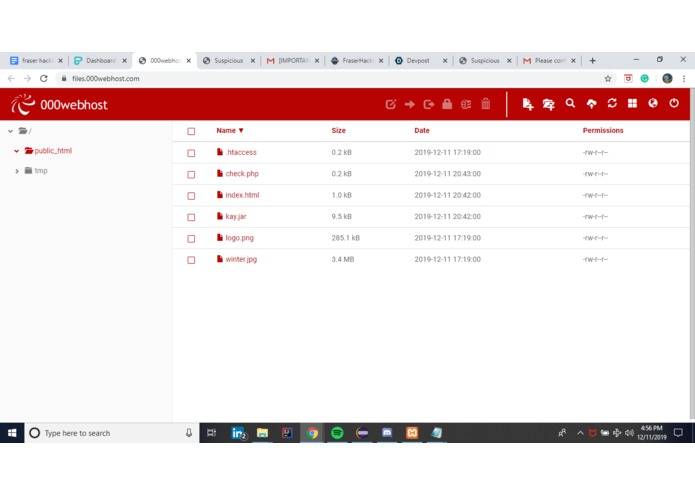Switch to the FraserHacks tab
Image resolution: width=695 pixels, height=494 pixels.
point(357,61)
